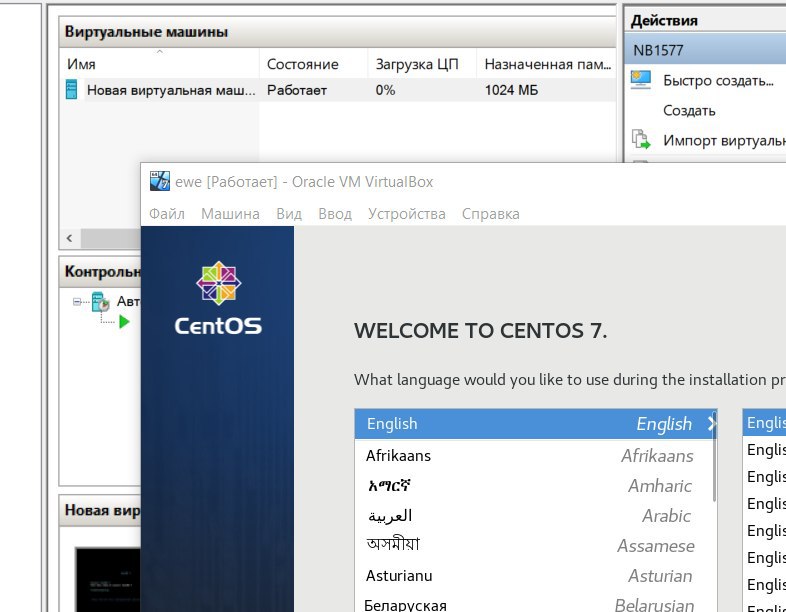Click the CentOS logo in installer

pos(219,298)
